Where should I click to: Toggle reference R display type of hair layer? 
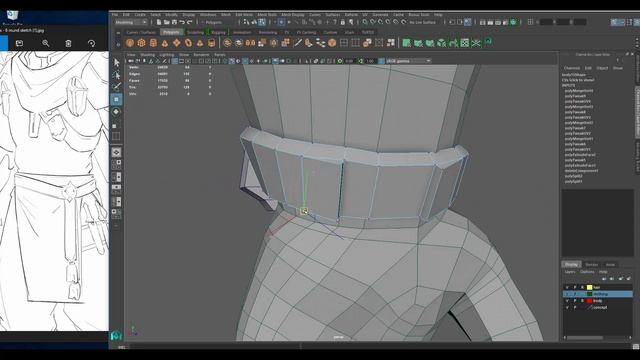(582, 287)
